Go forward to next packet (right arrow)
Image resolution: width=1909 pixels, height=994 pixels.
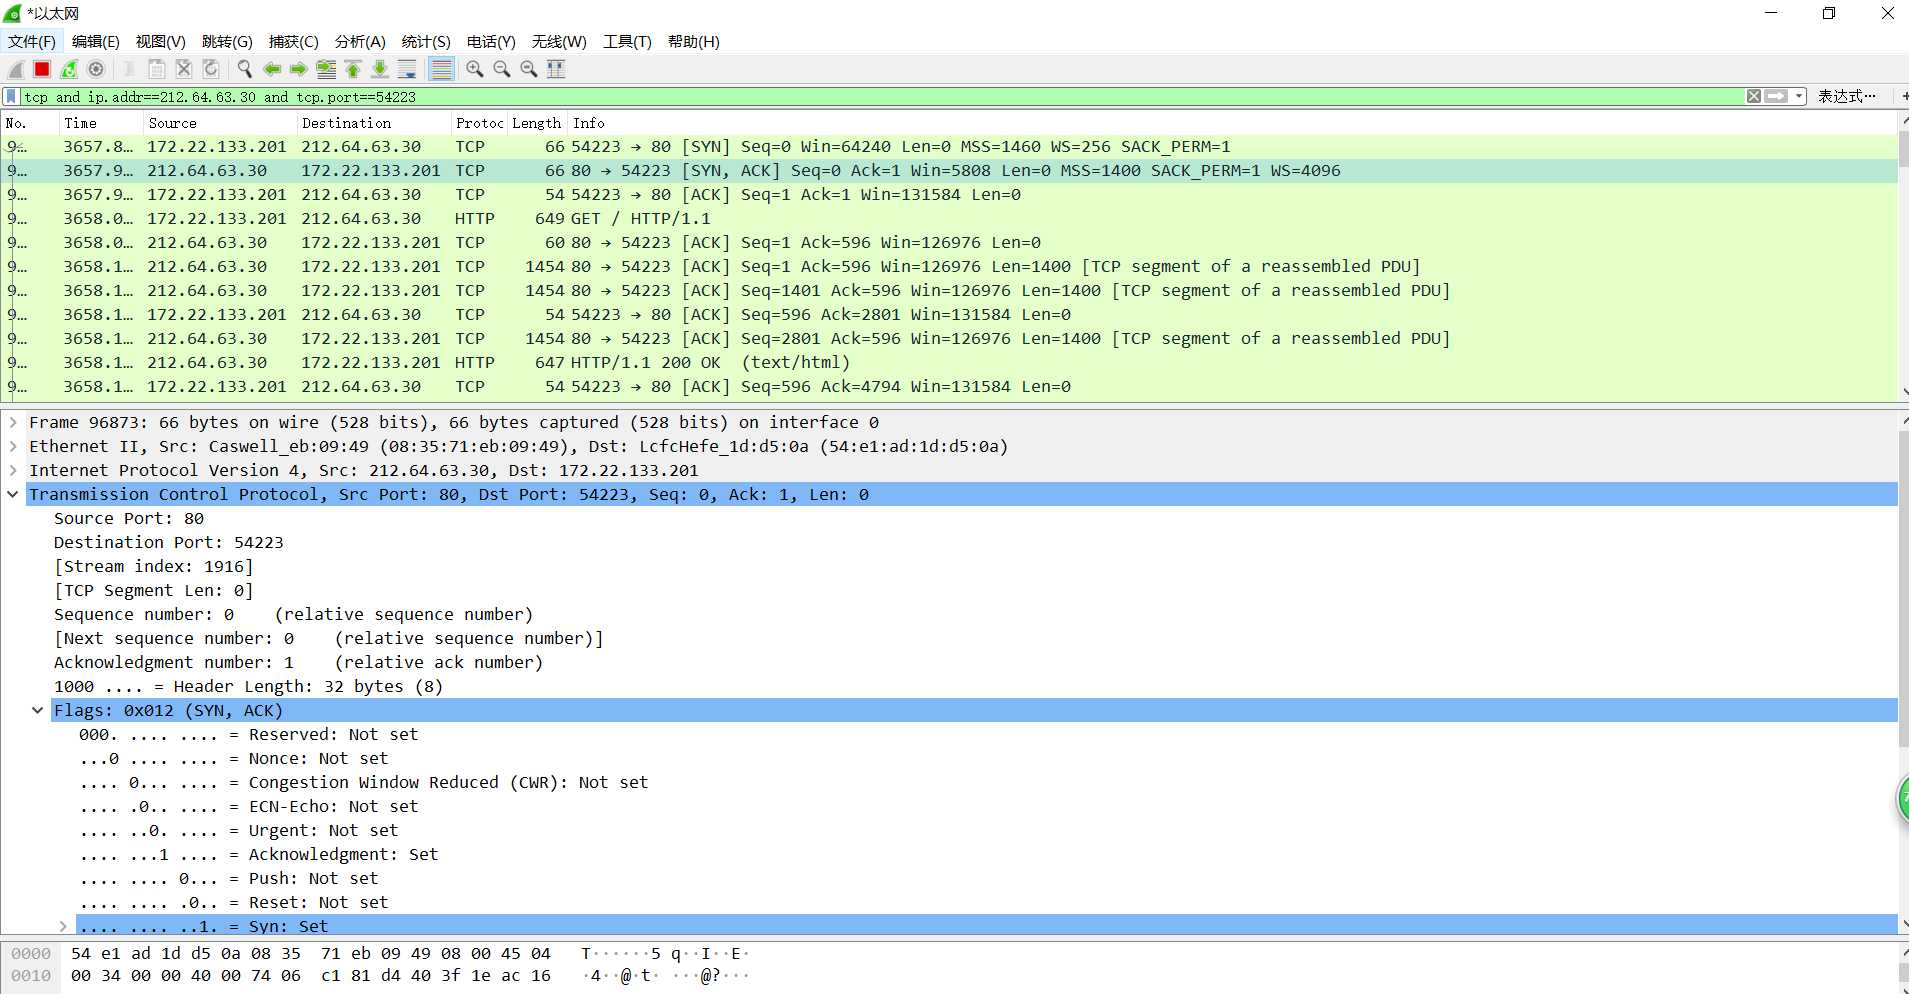pyautogui.click(x=298, y=69)
